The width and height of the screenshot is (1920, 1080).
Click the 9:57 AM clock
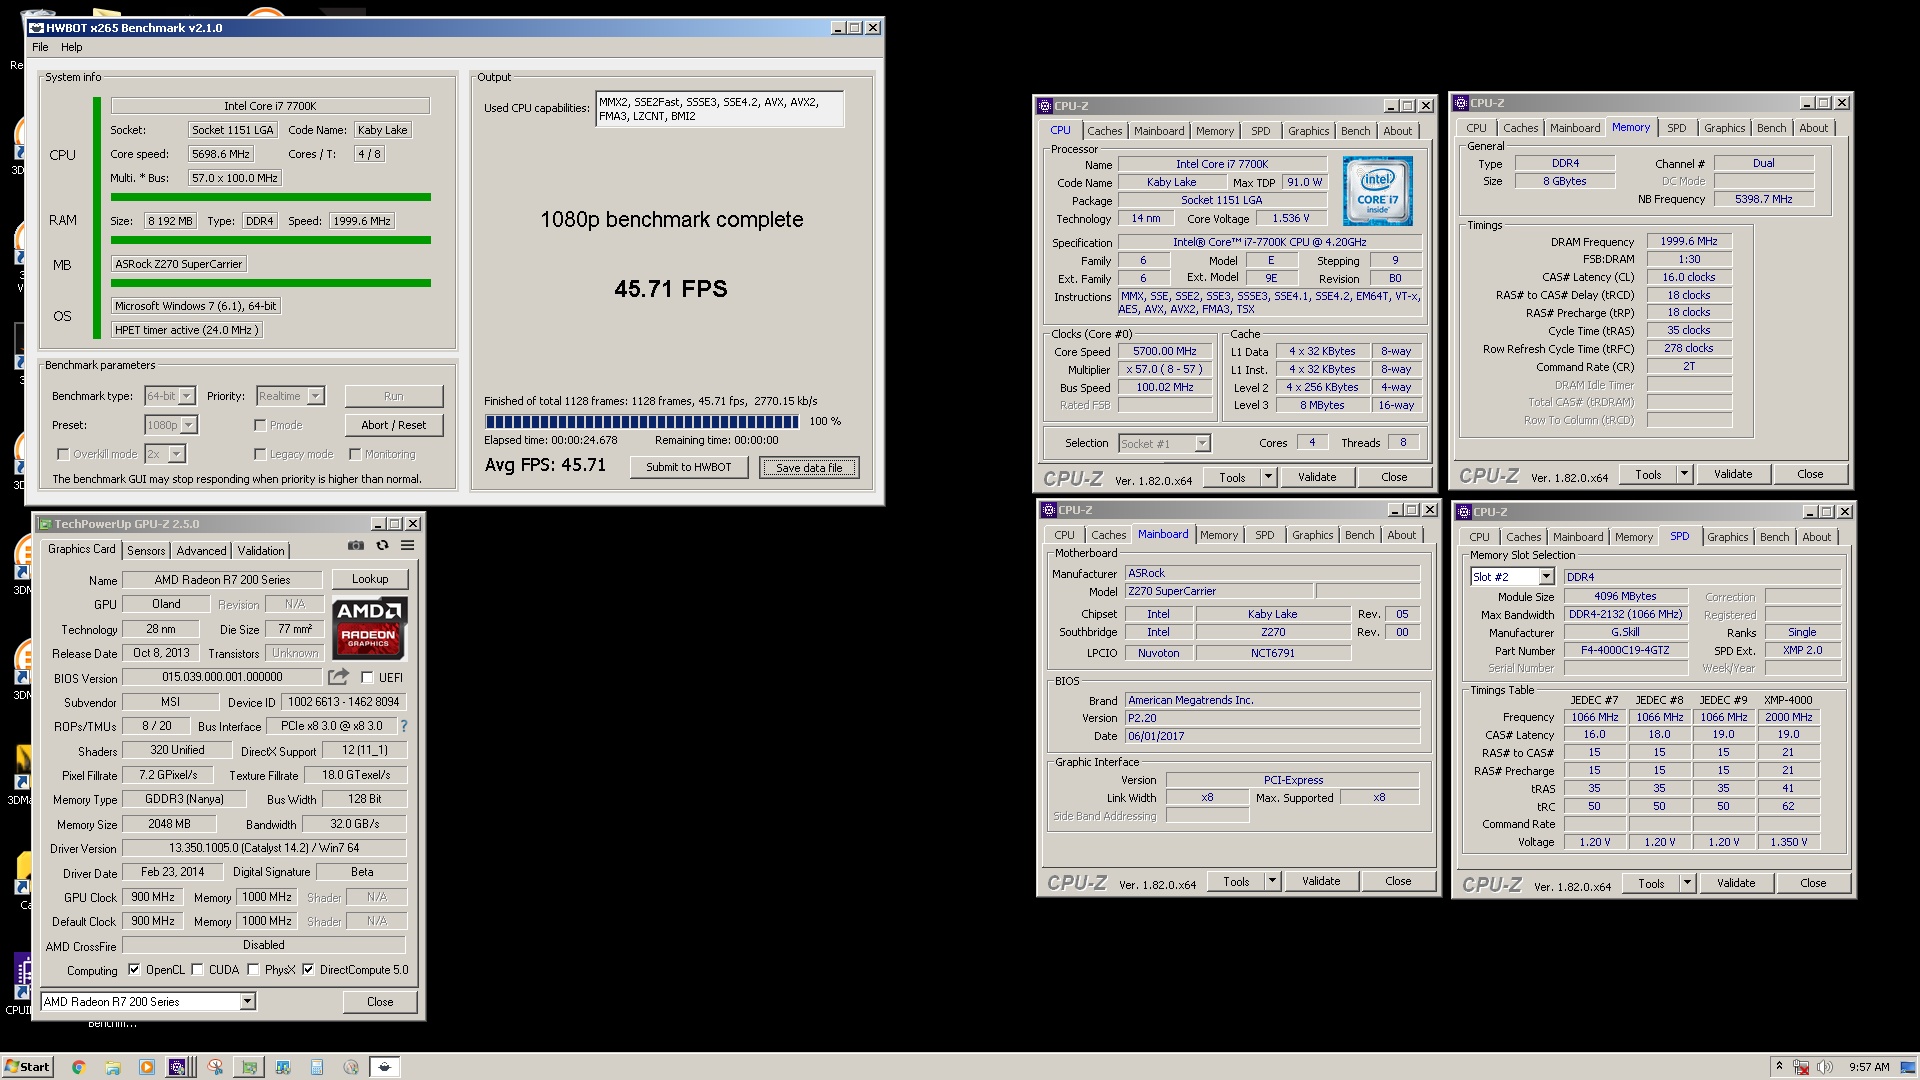(x=1869, y=1067)
